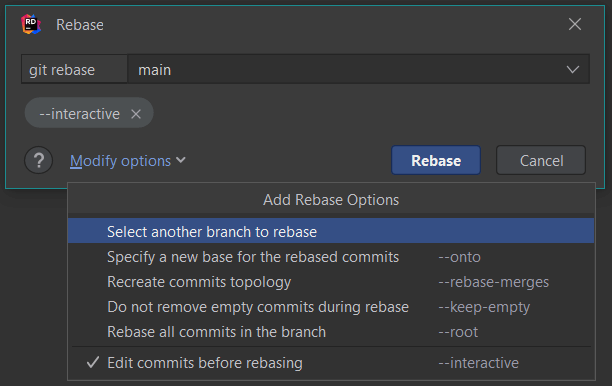Click the Add Rebase Options header
This screenshot has width=612, height=386.
331,200
